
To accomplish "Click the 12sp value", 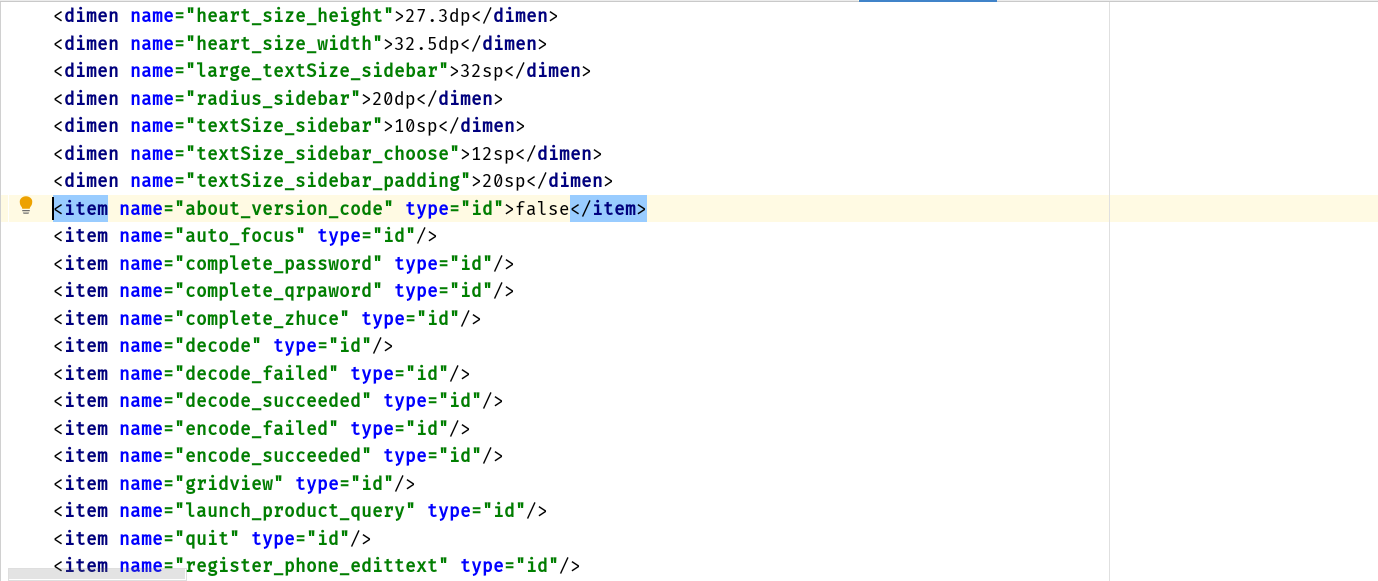I will [493, 154].
